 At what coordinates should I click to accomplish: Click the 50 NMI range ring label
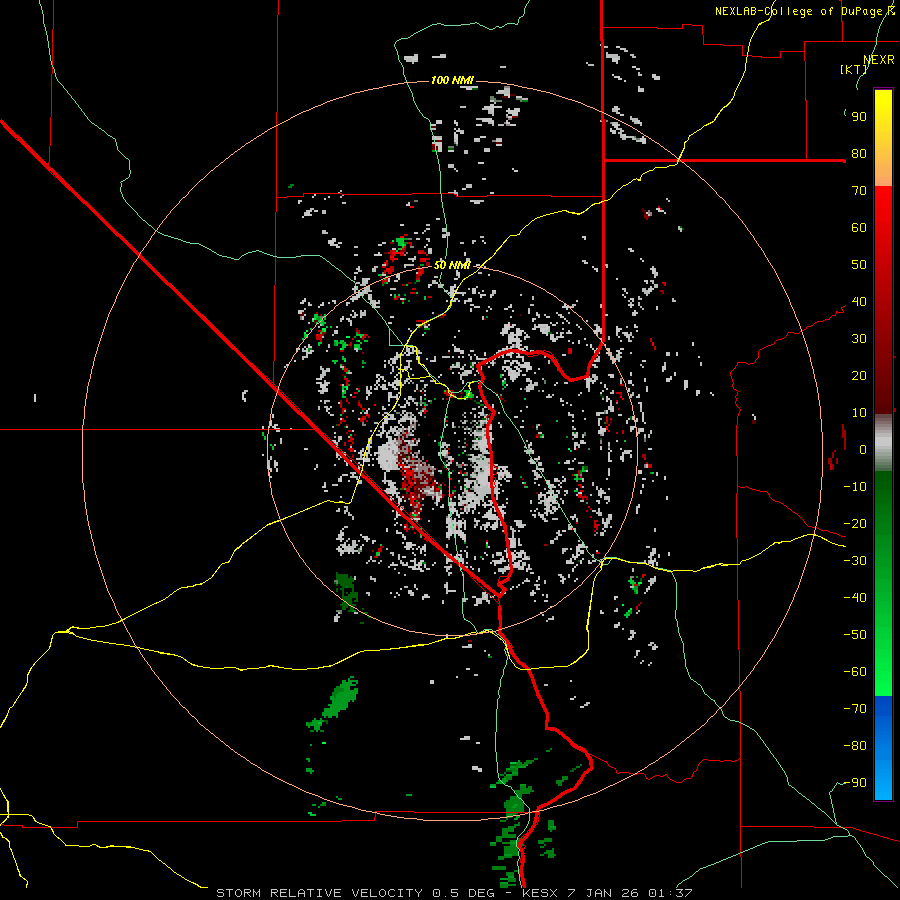(452, 265)
